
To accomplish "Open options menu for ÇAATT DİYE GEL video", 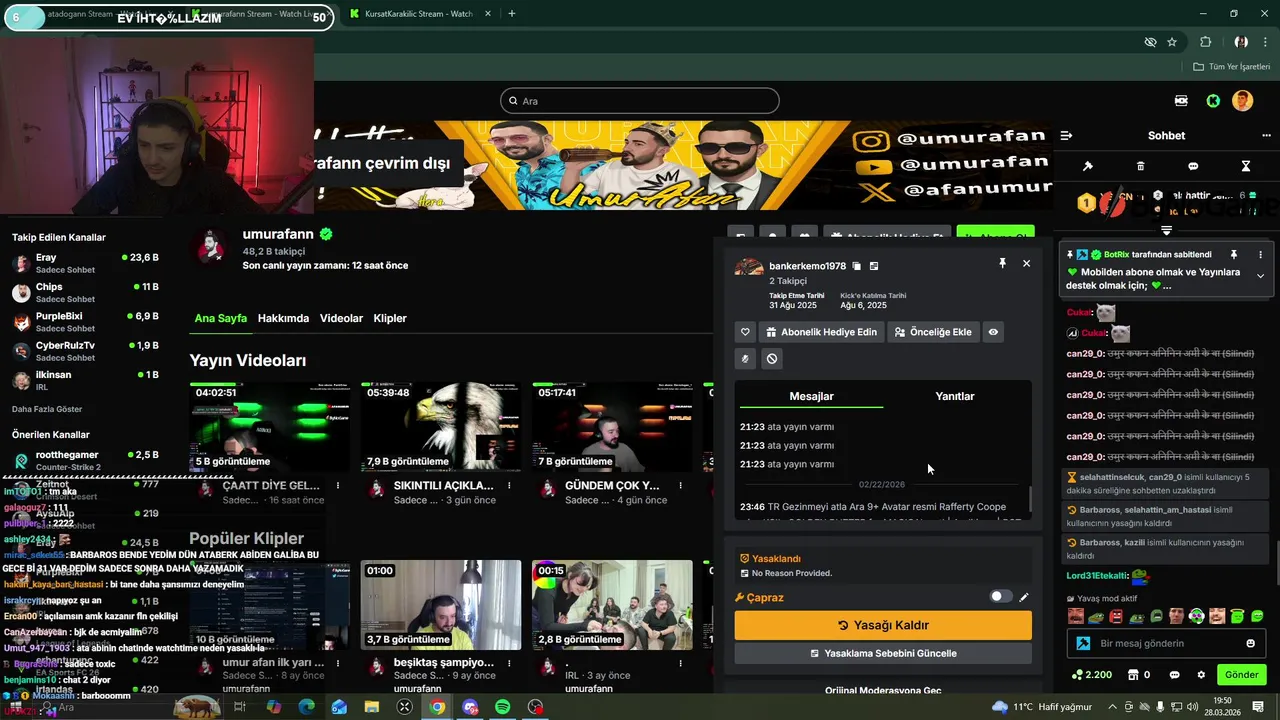I will click(338, 486).
